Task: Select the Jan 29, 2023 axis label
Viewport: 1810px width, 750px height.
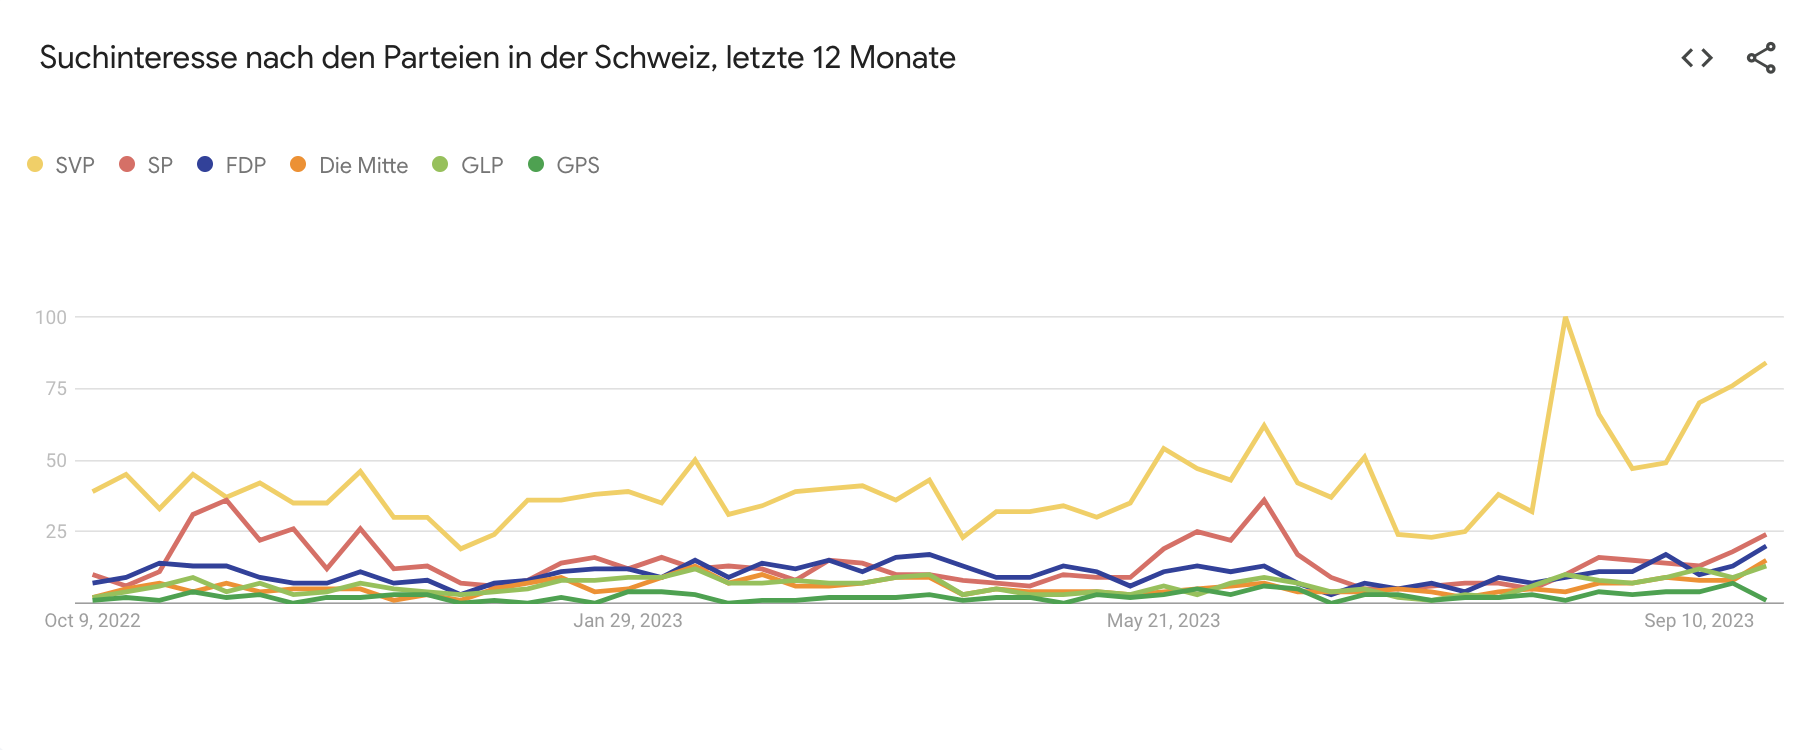Action: 628,621
